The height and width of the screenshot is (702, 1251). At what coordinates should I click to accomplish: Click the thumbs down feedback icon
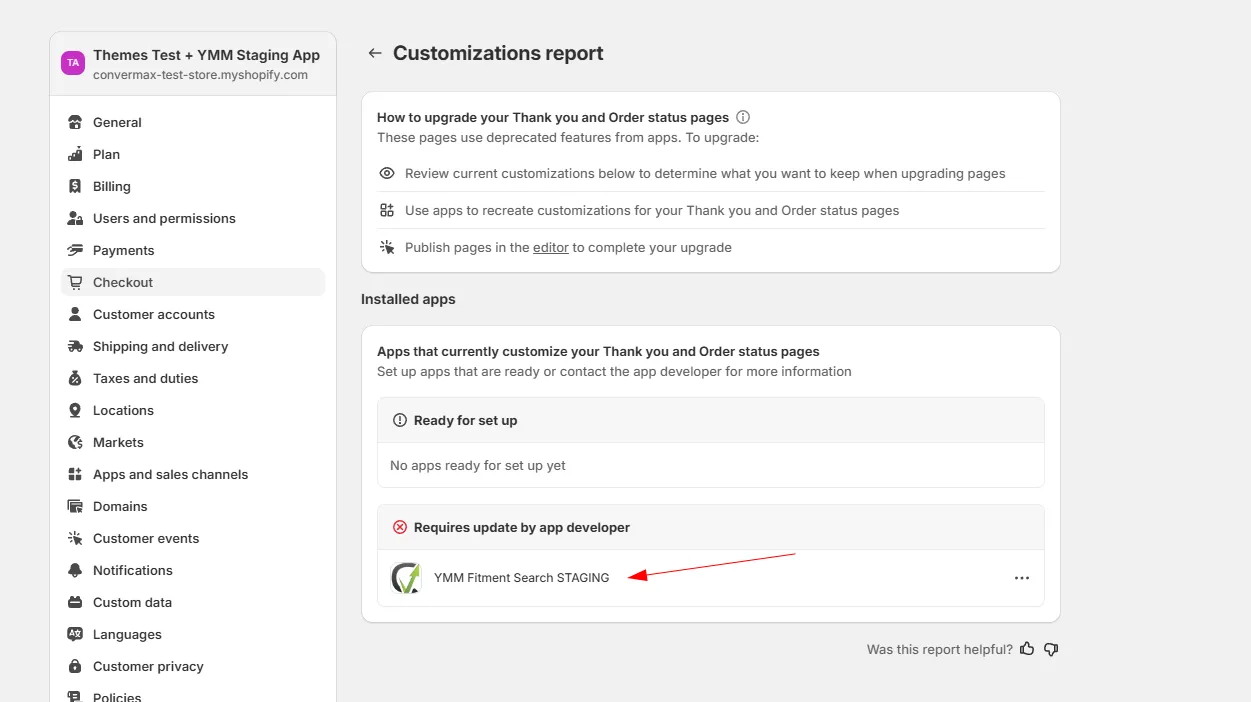(1051, 649)
